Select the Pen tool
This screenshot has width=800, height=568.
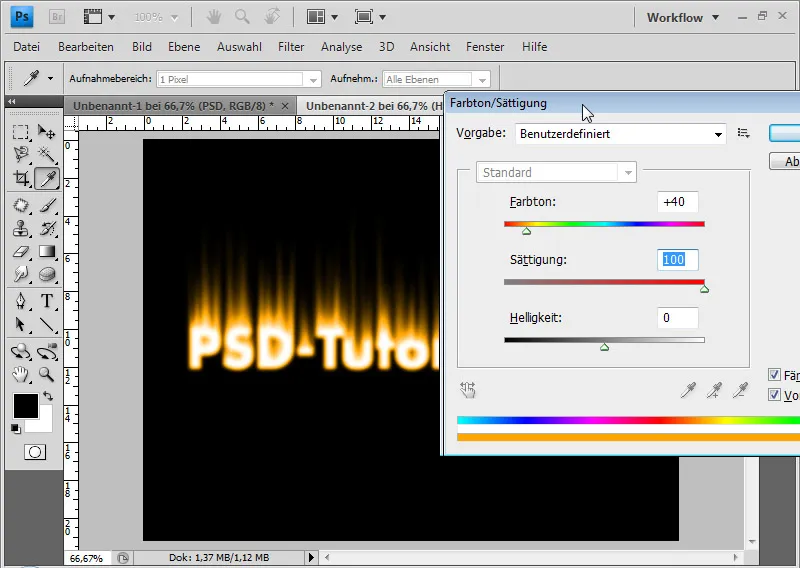[21, 301]
